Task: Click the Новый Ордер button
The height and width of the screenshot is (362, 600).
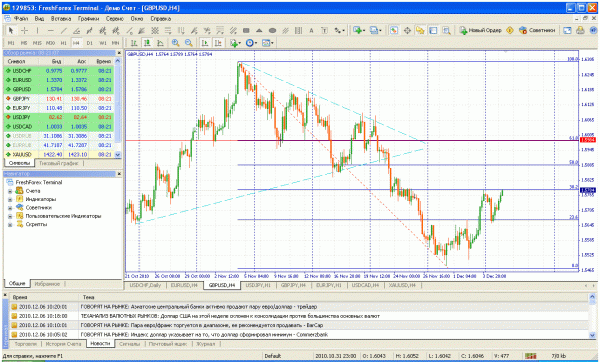Action: coord(481,30)
